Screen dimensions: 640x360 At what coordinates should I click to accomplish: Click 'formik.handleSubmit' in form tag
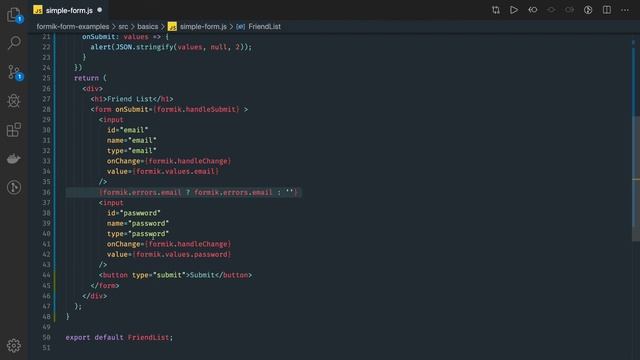(196, 109)
